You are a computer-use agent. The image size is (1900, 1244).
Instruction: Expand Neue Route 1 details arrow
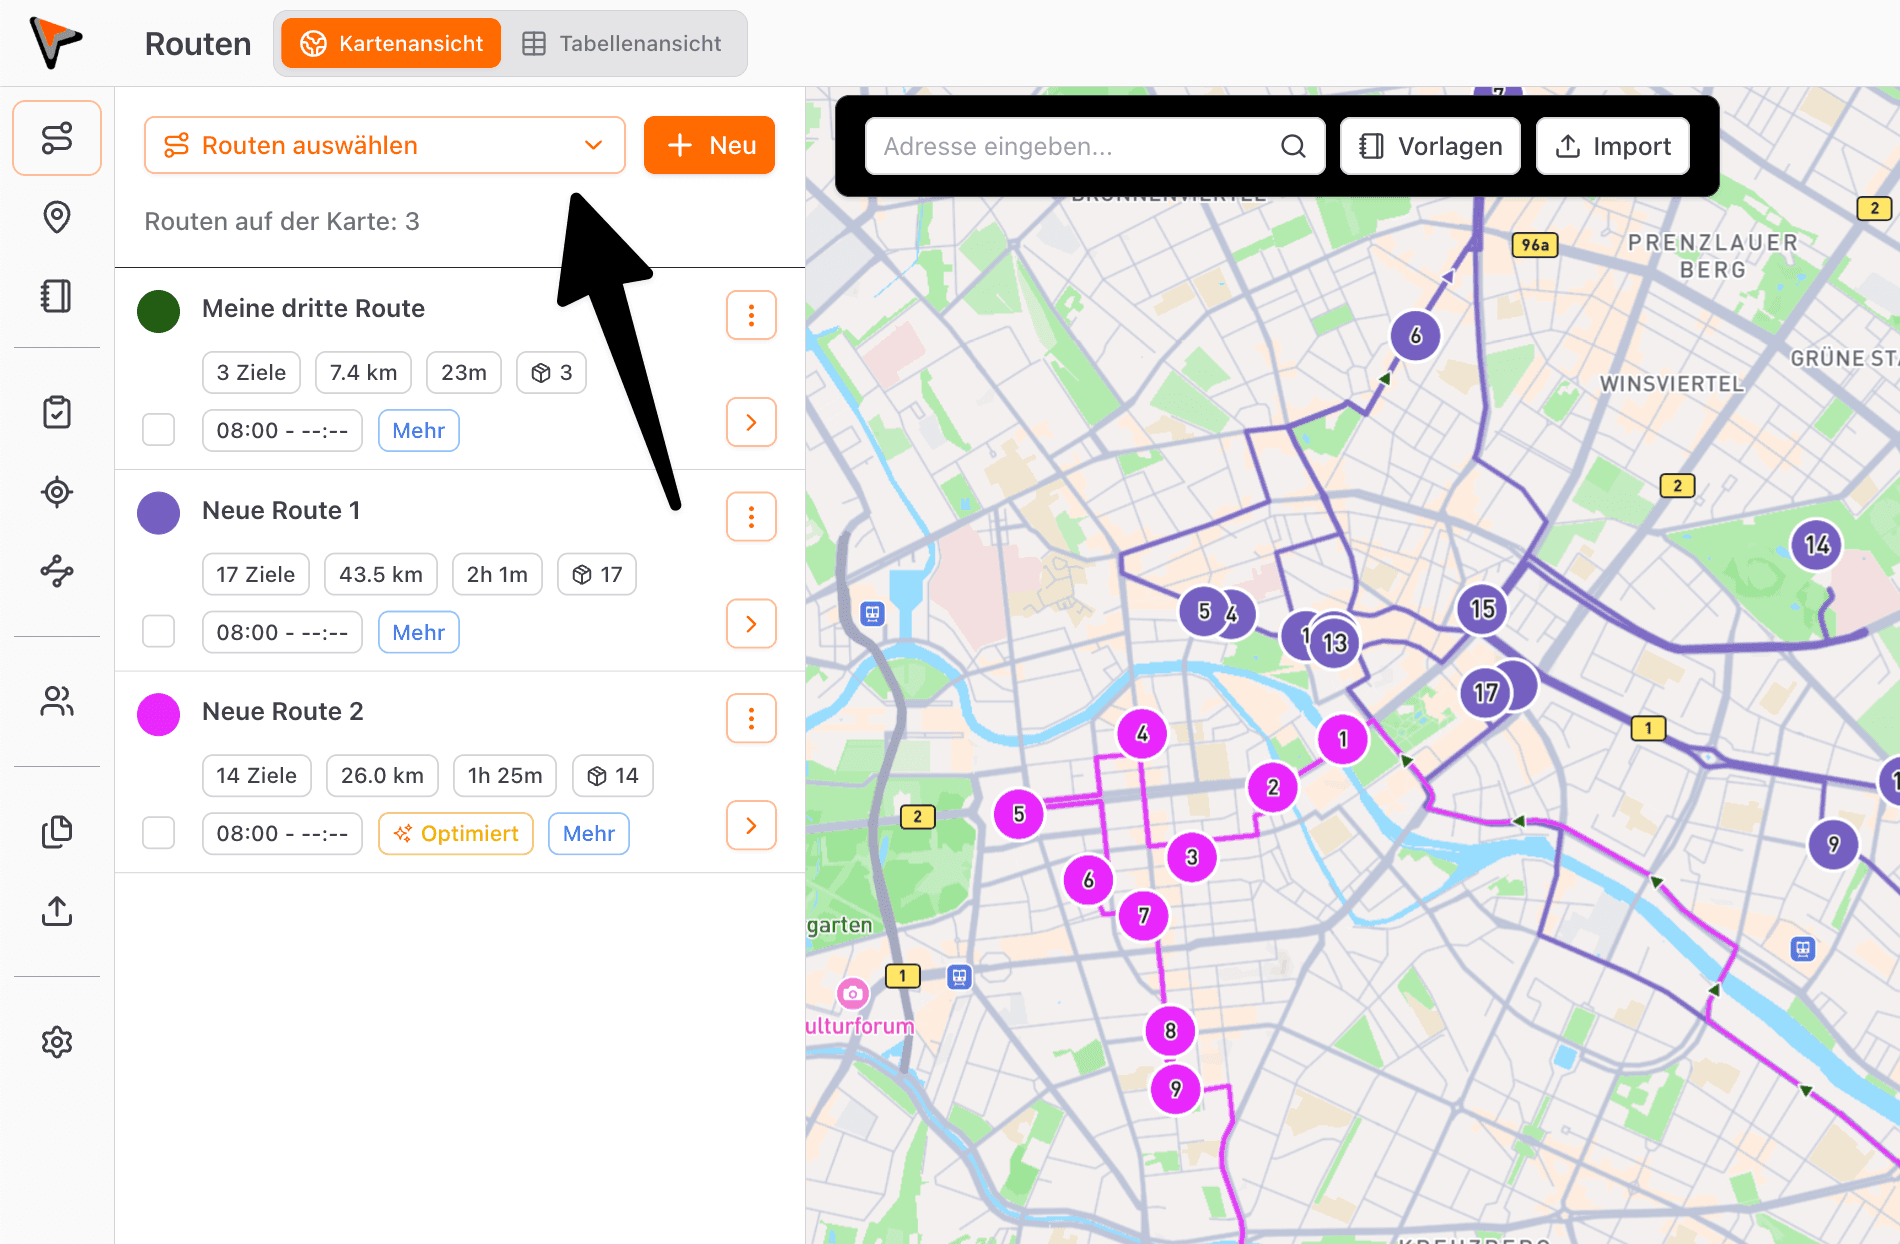[x=751, y=624]
